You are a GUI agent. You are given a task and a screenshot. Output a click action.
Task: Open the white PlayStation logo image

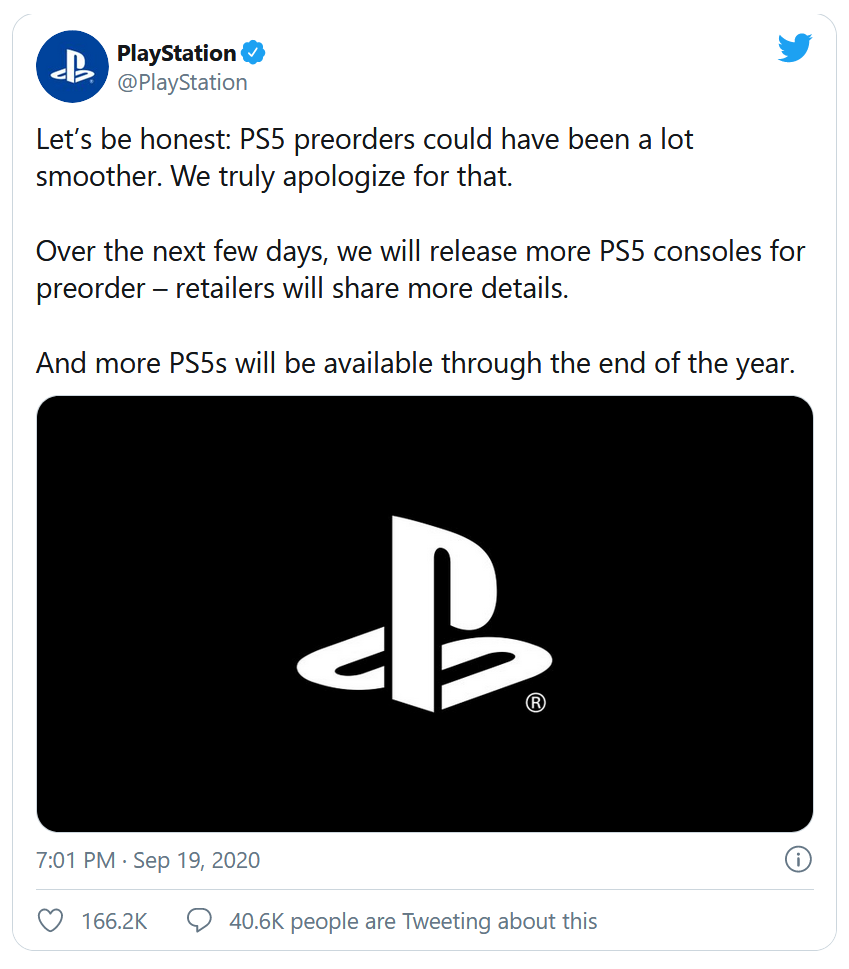click(x=424, y=613)
